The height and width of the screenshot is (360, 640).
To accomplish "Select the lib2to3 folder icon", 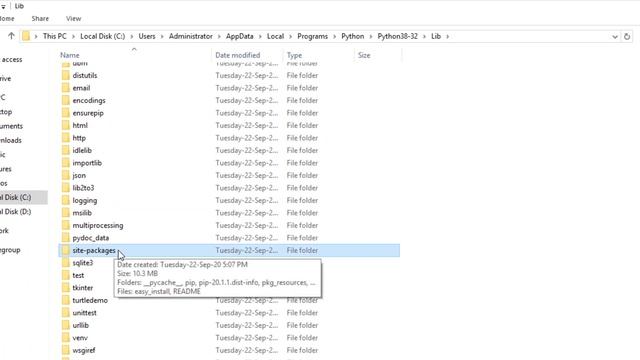I will pyautogui.click(x=66, y=188).
